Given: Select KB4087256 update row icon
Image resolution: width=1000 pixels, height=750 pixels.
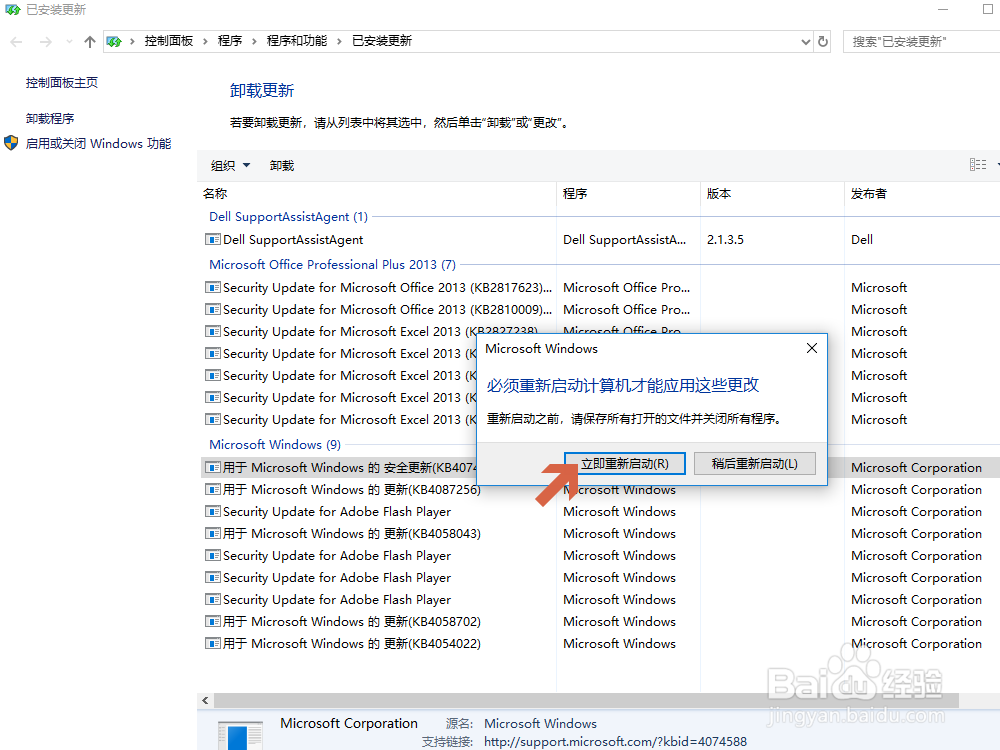Looking at the screenshot, I should pyautogui.click(x=212, y=490).
